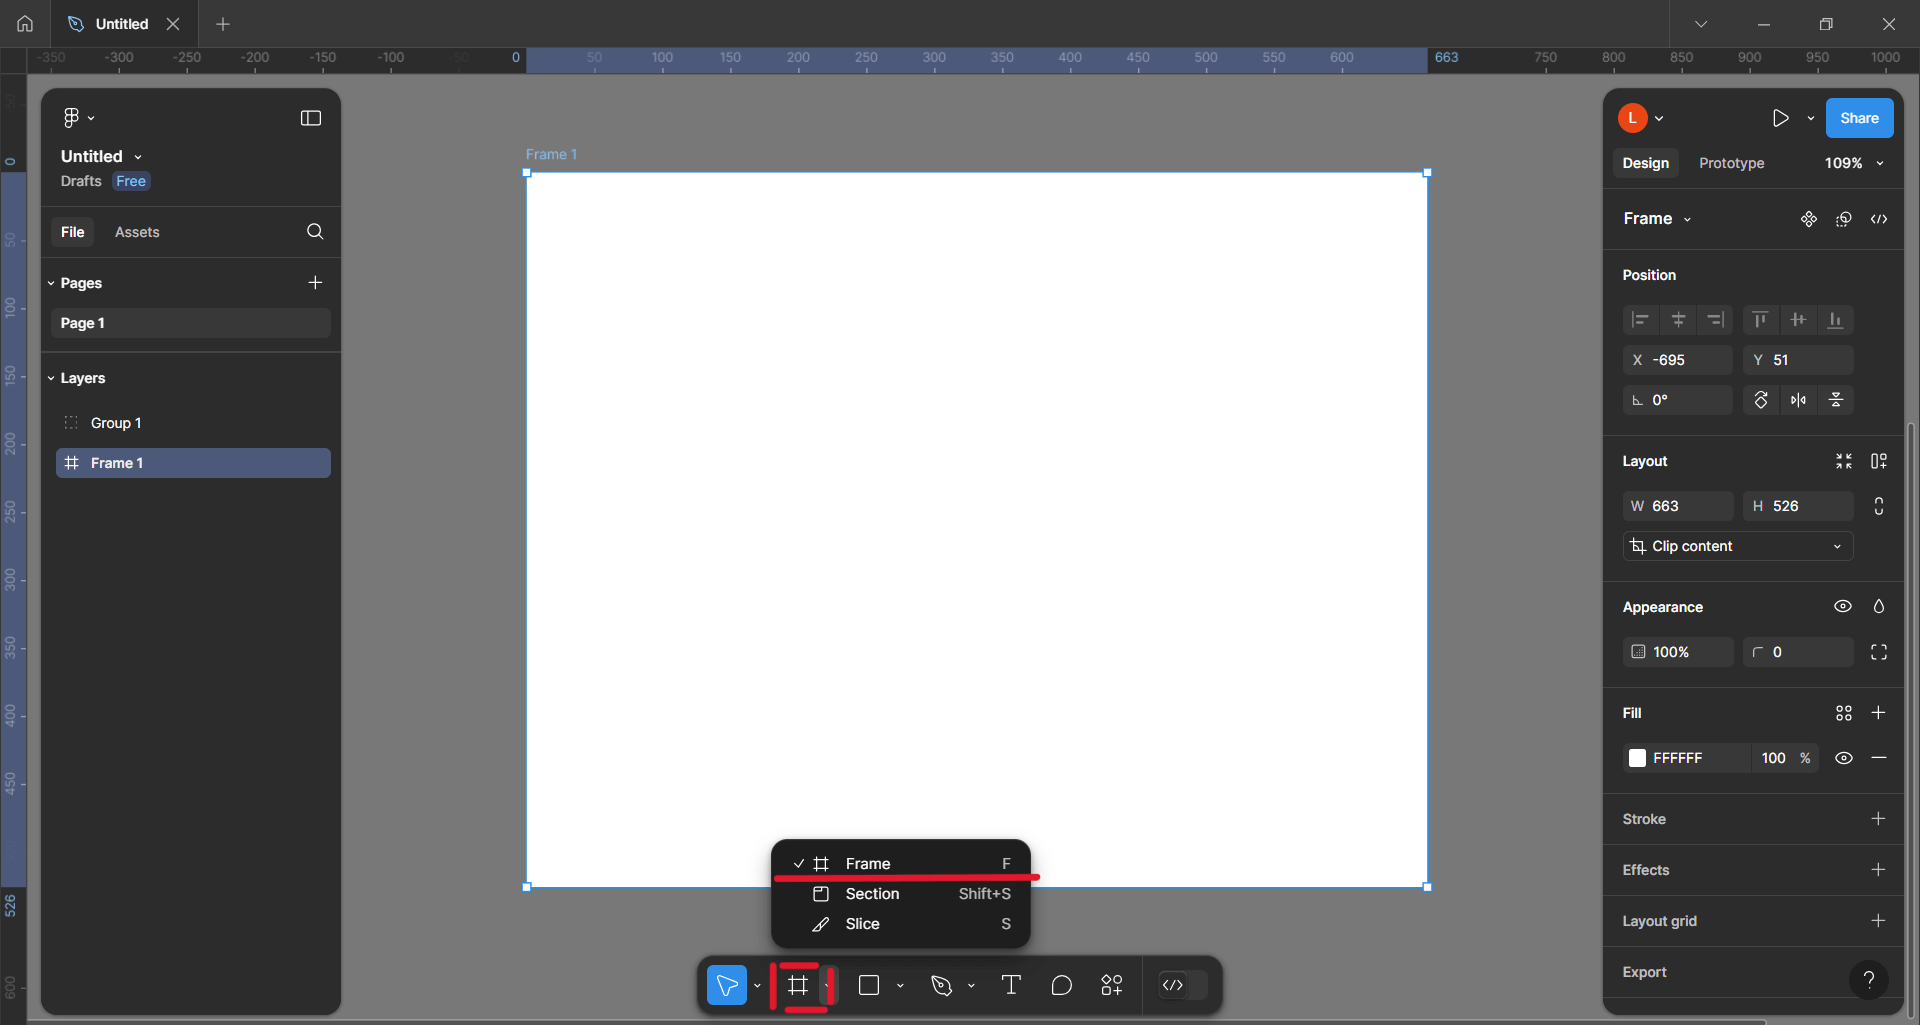
Task: Click the resize to fit icon
Action: pyautogui.click(x=1844, y=461)
